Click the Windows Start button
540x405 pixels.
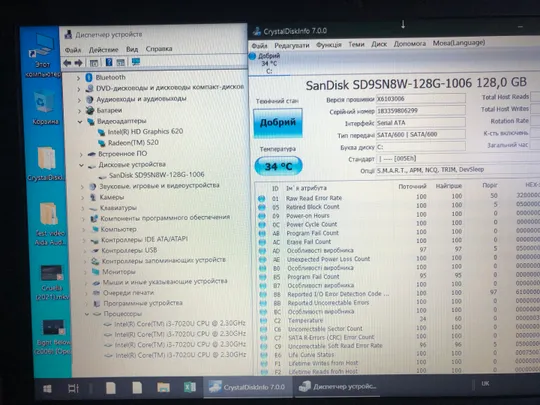tap(48, 389)
